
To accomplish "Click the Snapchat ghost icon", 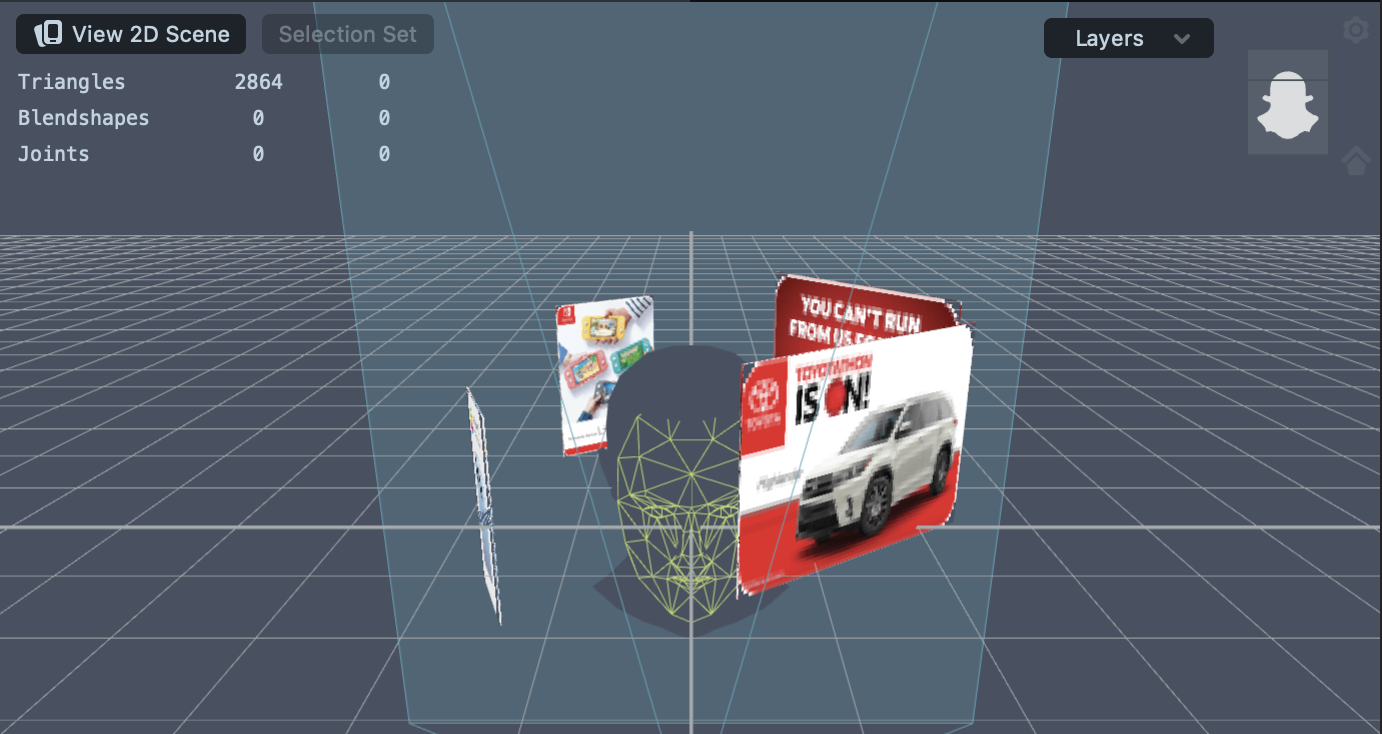I will (1288, 103).
